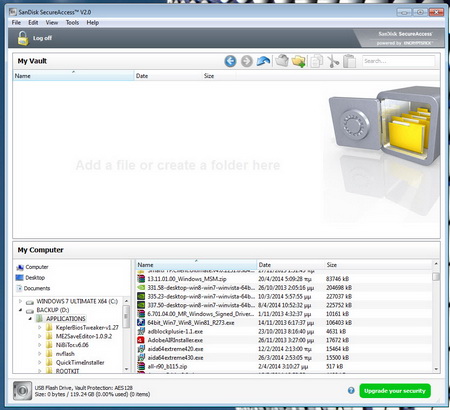Image resolution: width=450 pixels, height=410 pixels.
Task: Open the View menu
Action: [x=52, y=23]
